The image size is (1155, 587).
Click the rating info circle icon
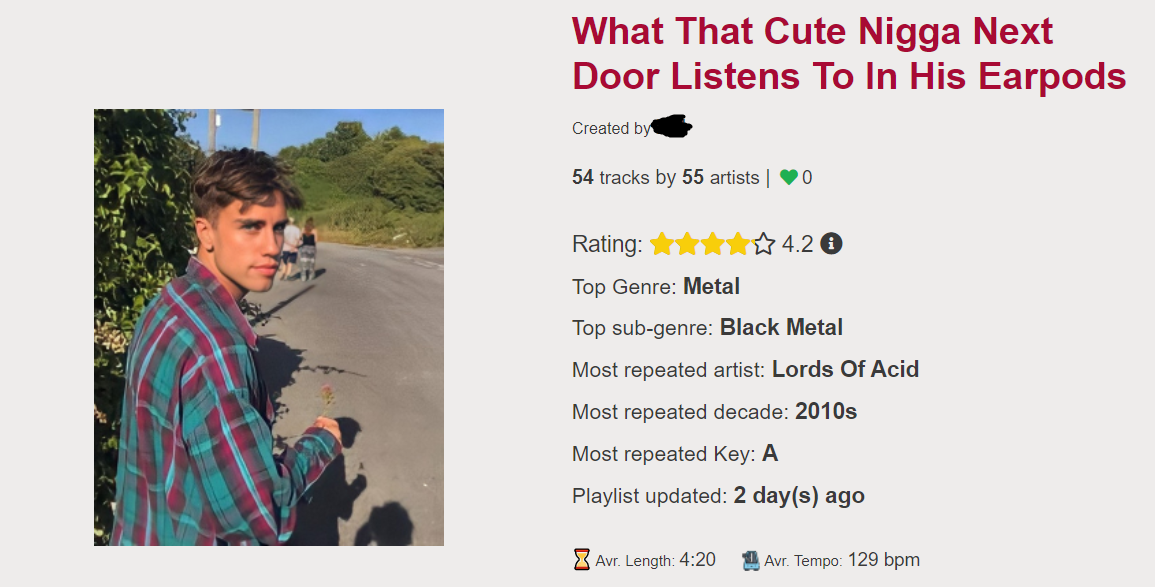pyautogui.click(x=831, y=243)
